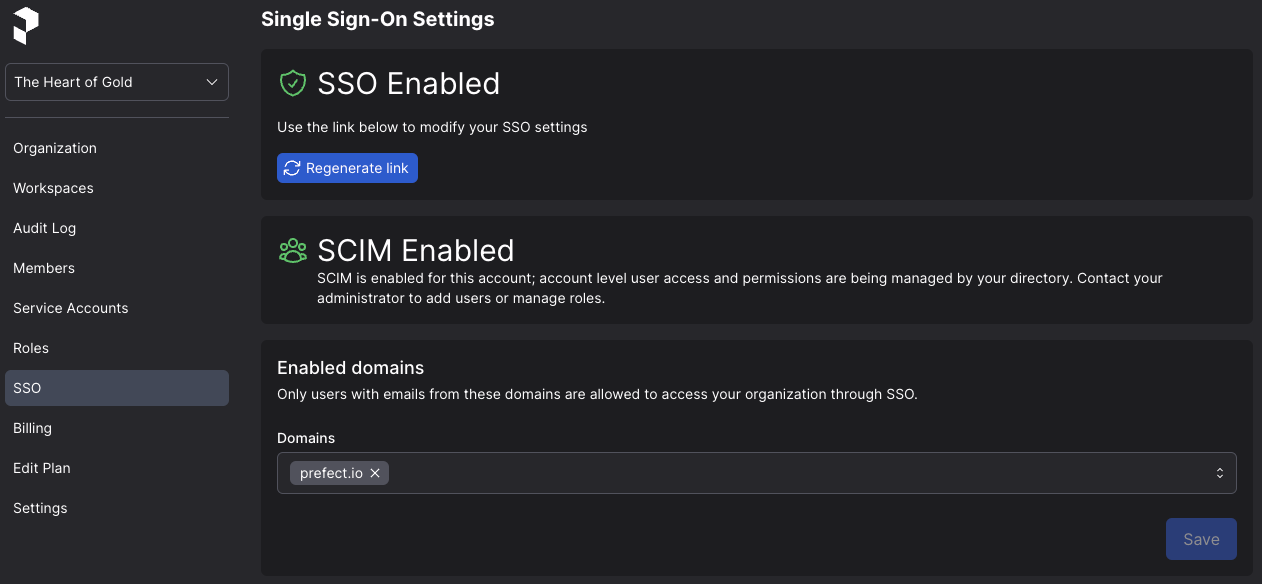Go to Roles in sidebar
The image size is (1262, 584).
(117, 348)
